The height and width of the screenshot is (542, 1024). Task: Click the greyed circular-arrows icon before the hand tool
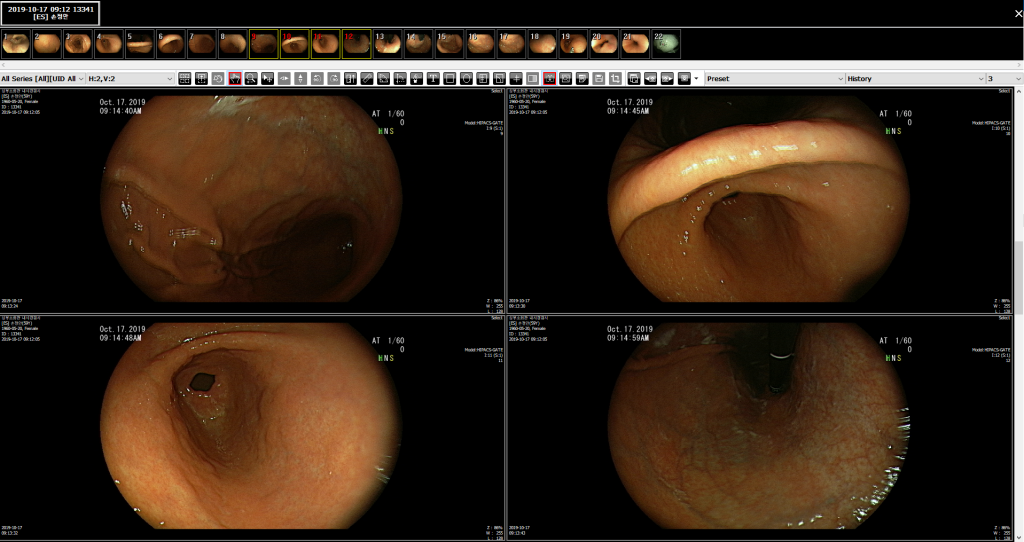pos(217,78)
